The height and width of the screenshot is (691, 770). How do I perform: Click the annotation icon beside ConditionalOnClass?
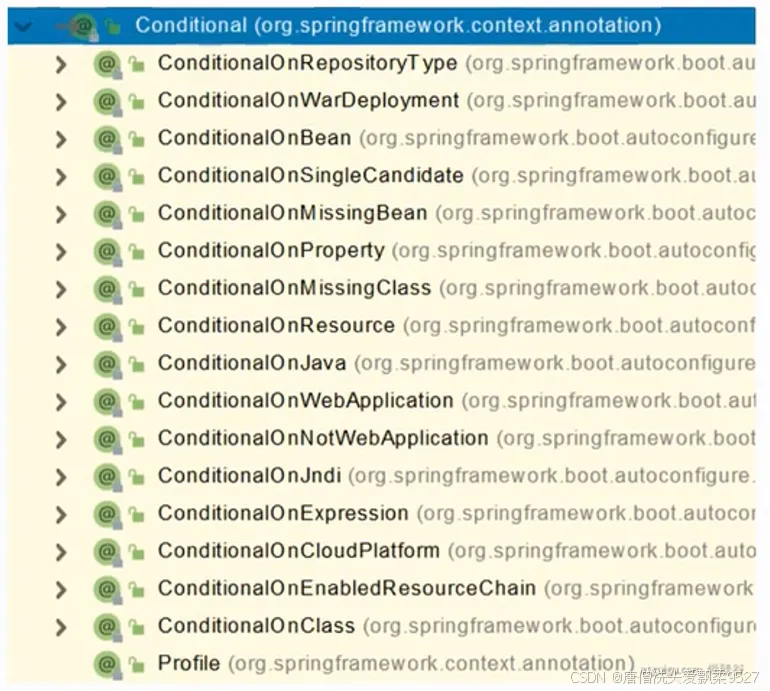click(x=106, y=626)
